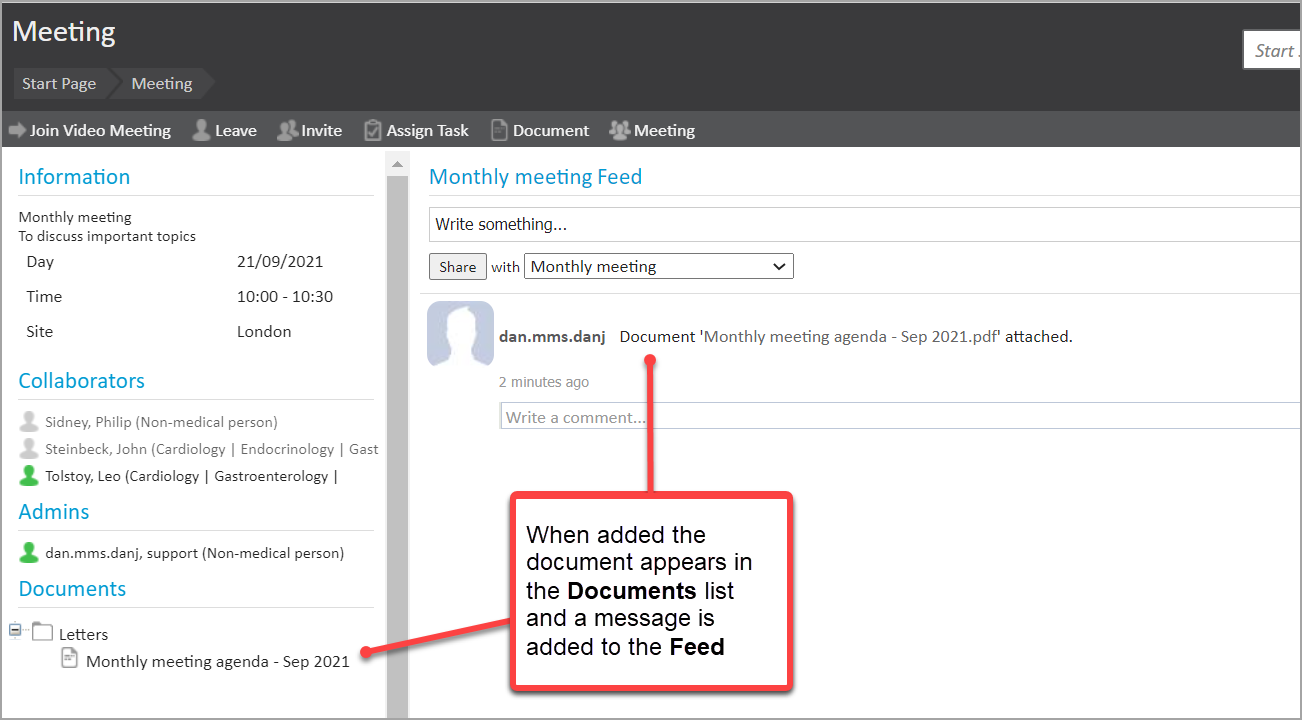Click the Join Video Meeting arrow icon
The height and width of the screenshot is (720, 1302).
coord(17,131)
